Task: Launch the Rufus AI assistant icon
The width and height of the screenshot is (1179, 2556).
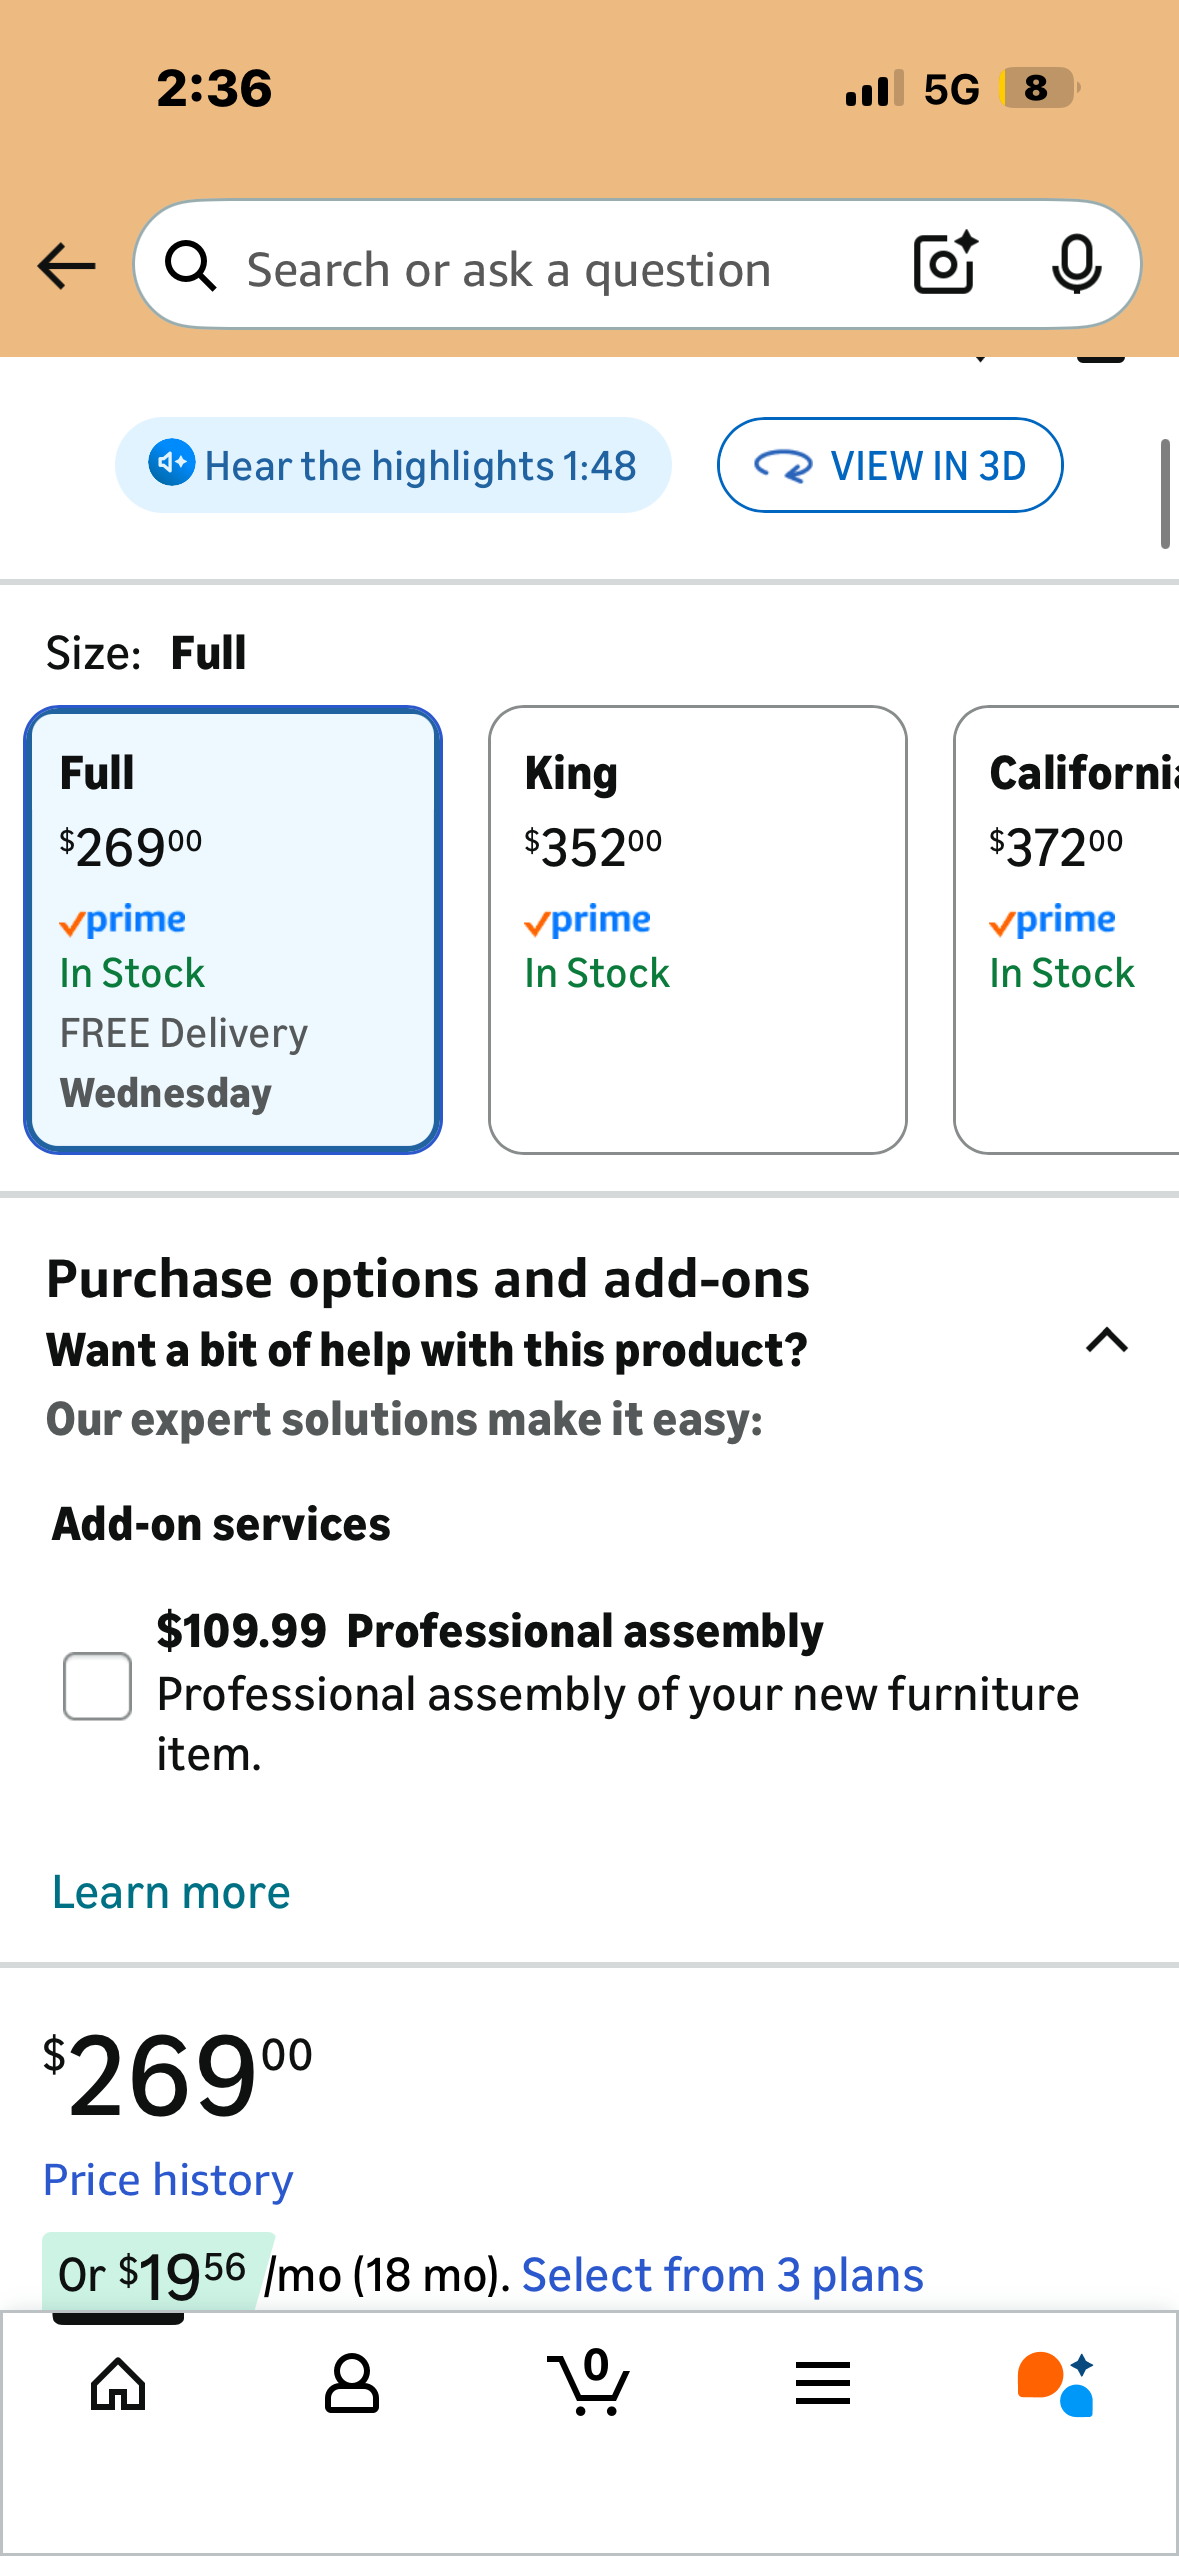Action: [1056, 2384]
